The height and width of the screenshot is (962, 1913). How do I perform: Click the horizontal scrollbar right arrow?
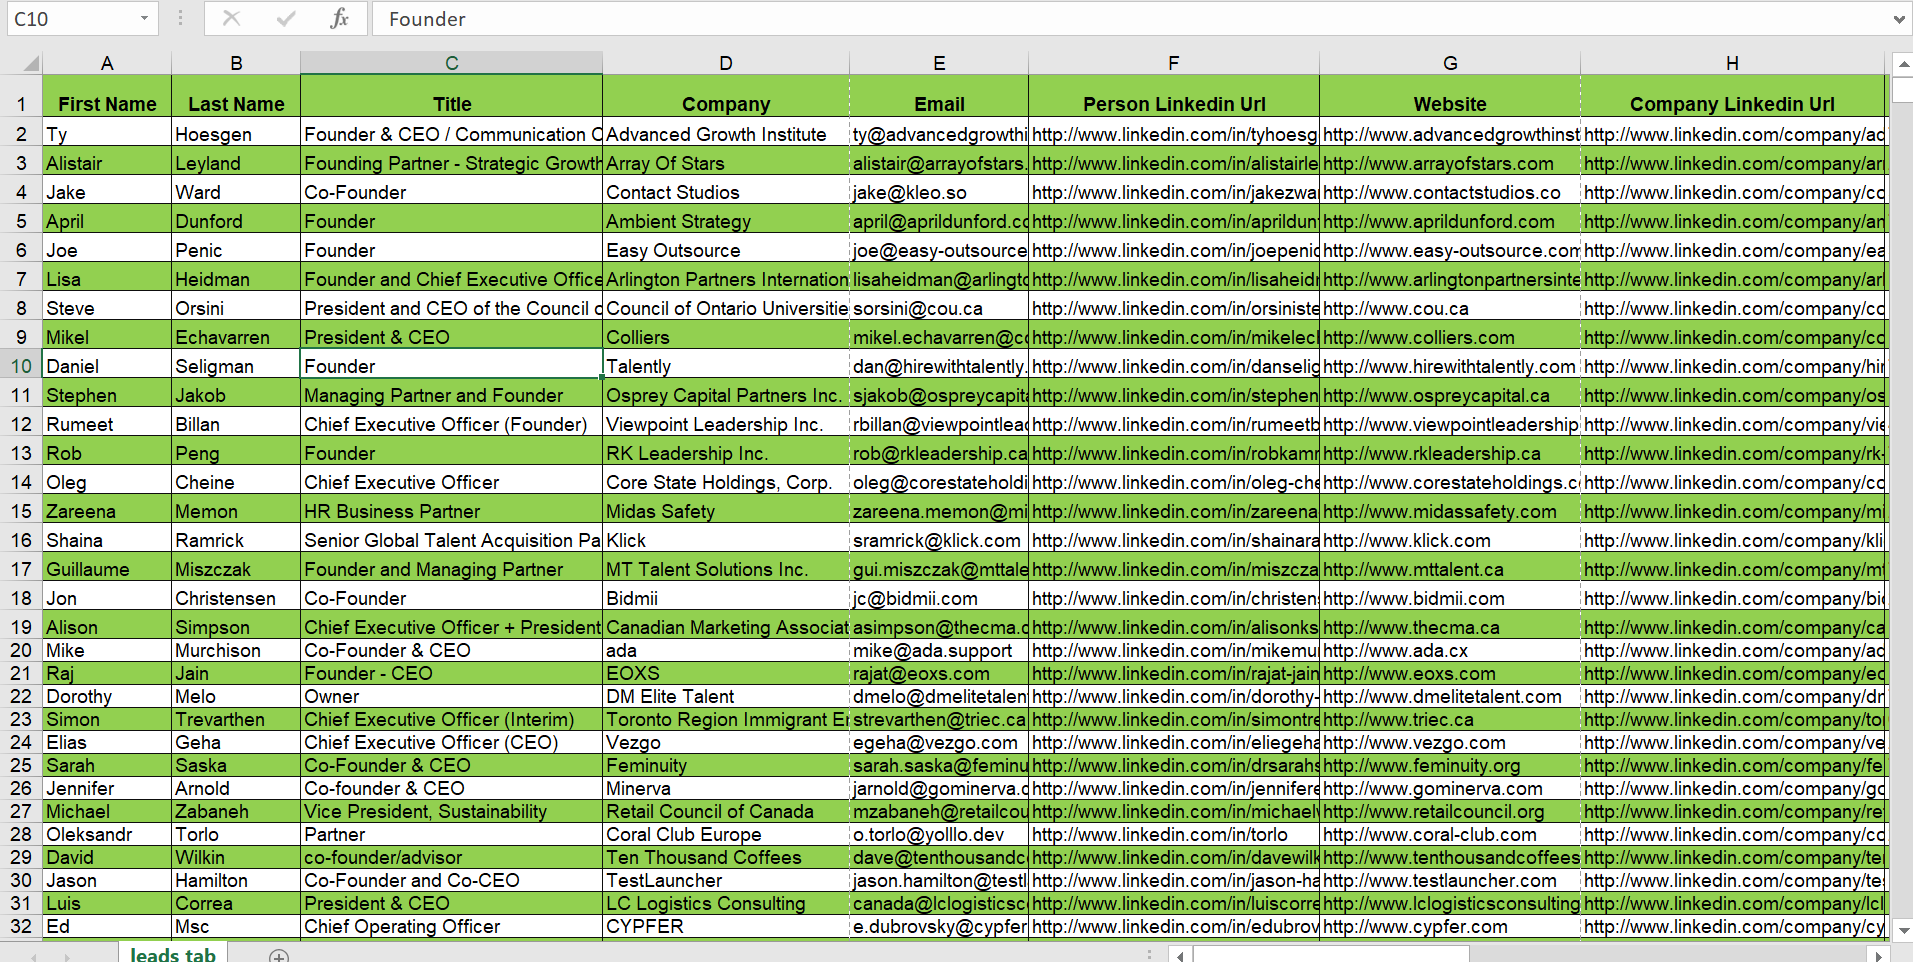(1879, 956)
